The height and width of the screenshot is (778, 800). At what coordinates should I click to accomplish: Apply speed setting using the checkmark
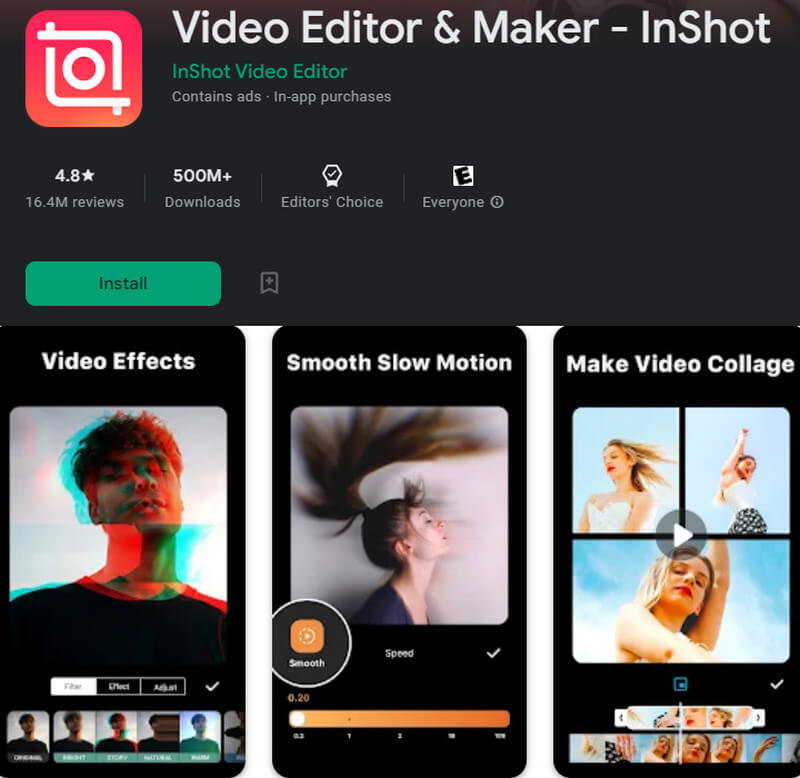[494, 653]
